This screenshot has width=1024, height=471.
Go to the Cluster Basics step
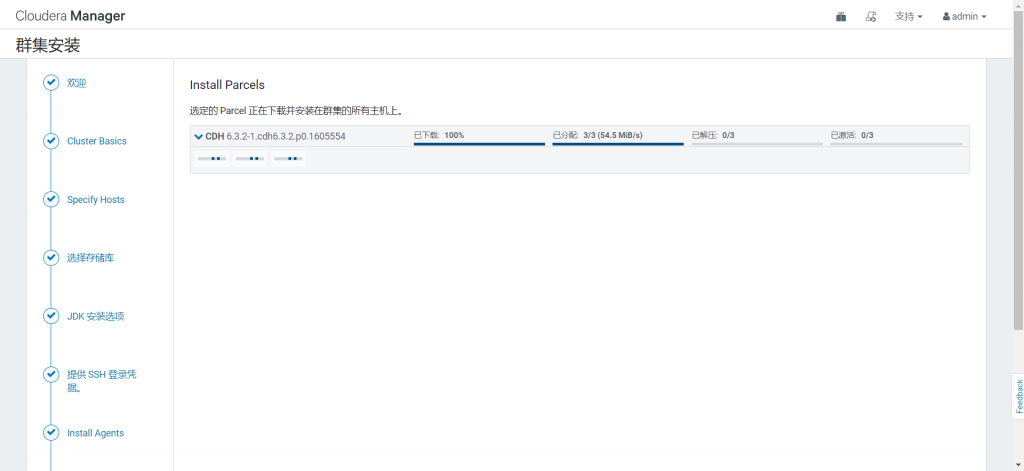(97, 141)
